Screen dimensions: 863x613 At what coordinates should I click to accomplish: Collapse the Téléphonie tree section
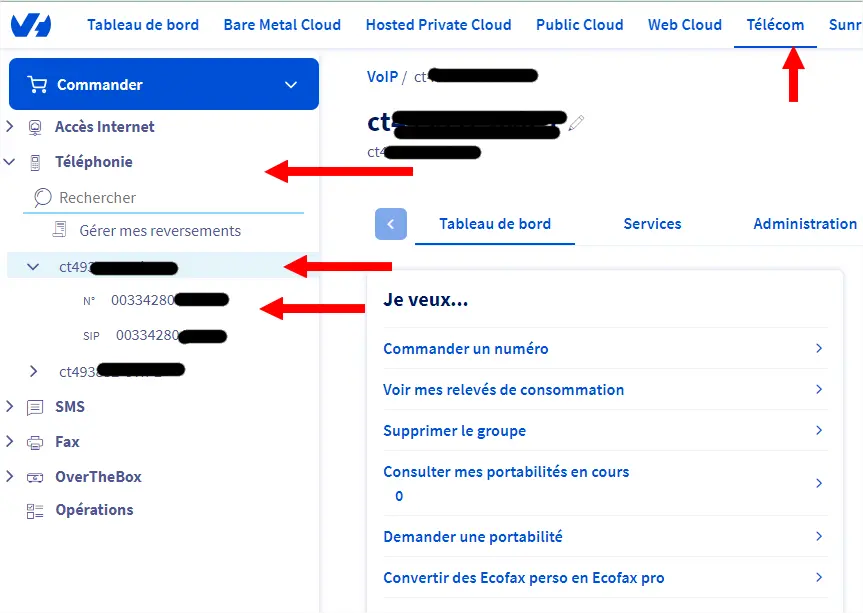point(10,162)
